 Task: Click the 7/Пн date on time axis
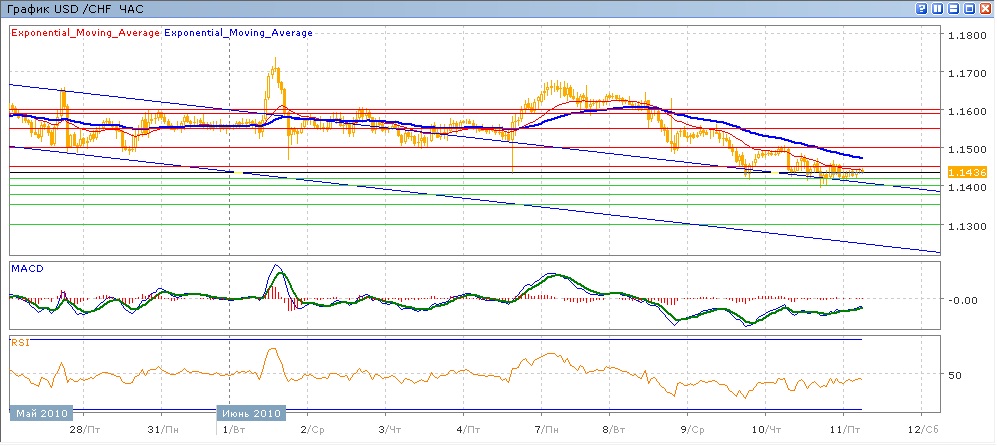(546, 429)
